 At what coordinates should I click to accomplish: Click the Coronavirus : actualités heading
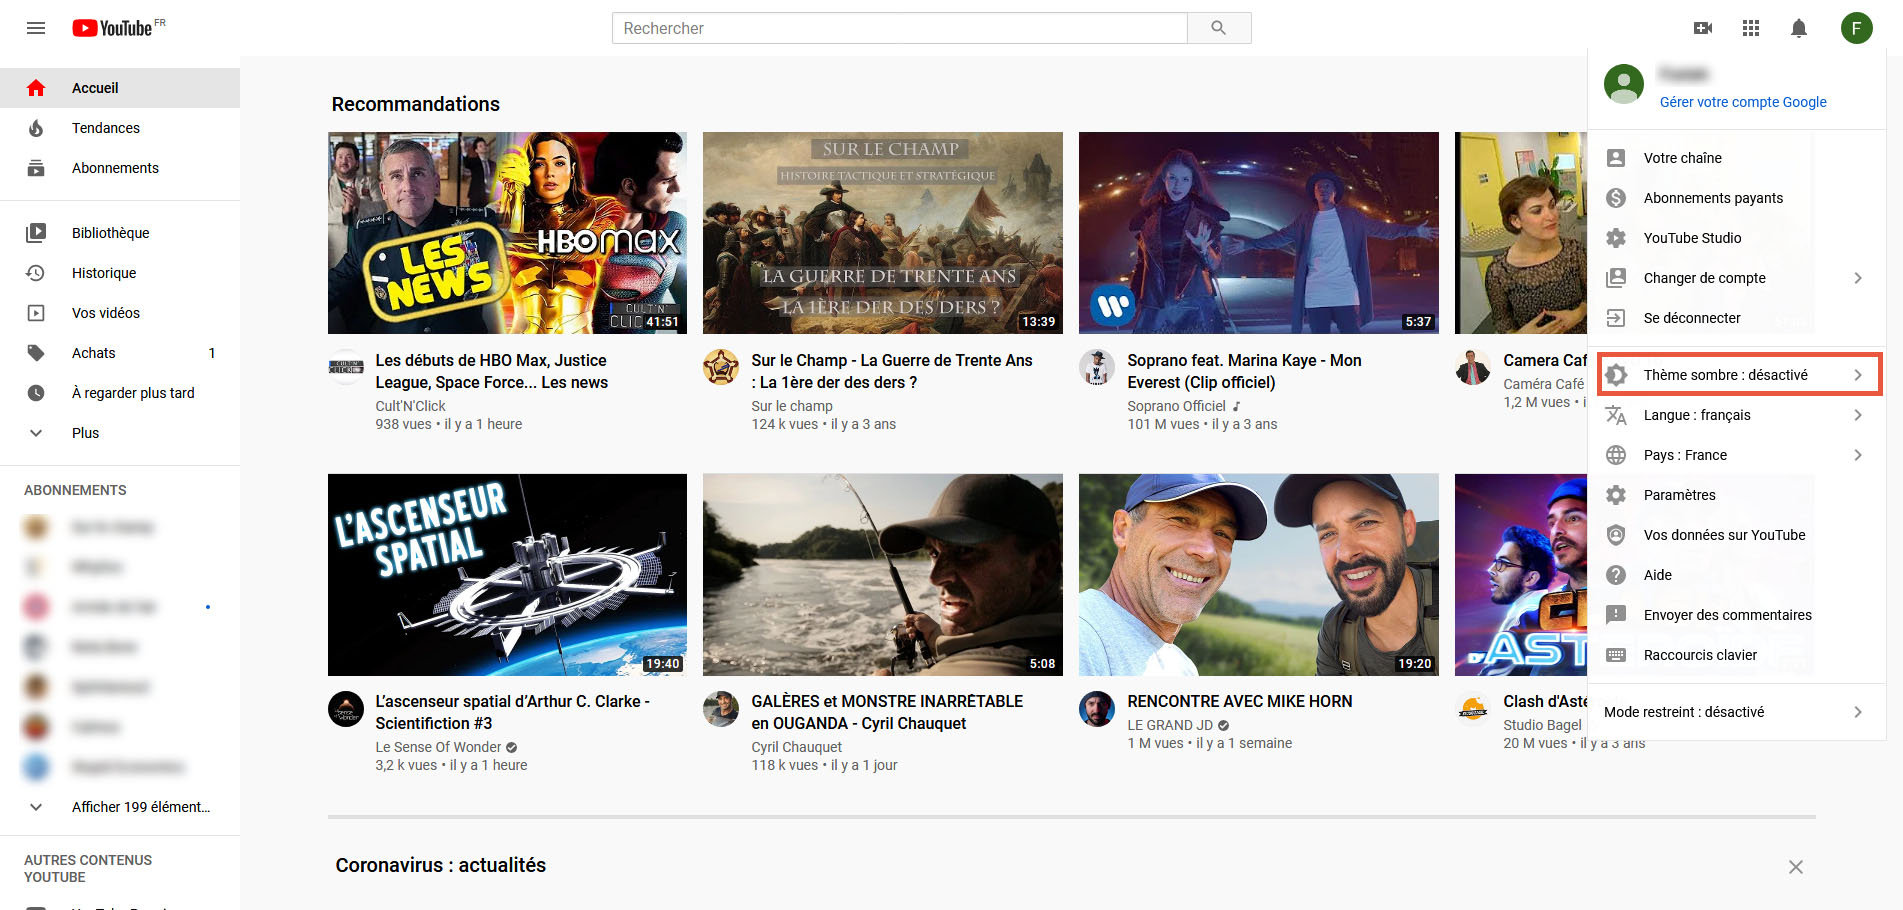pyautogui.click(x=441, y=865)
